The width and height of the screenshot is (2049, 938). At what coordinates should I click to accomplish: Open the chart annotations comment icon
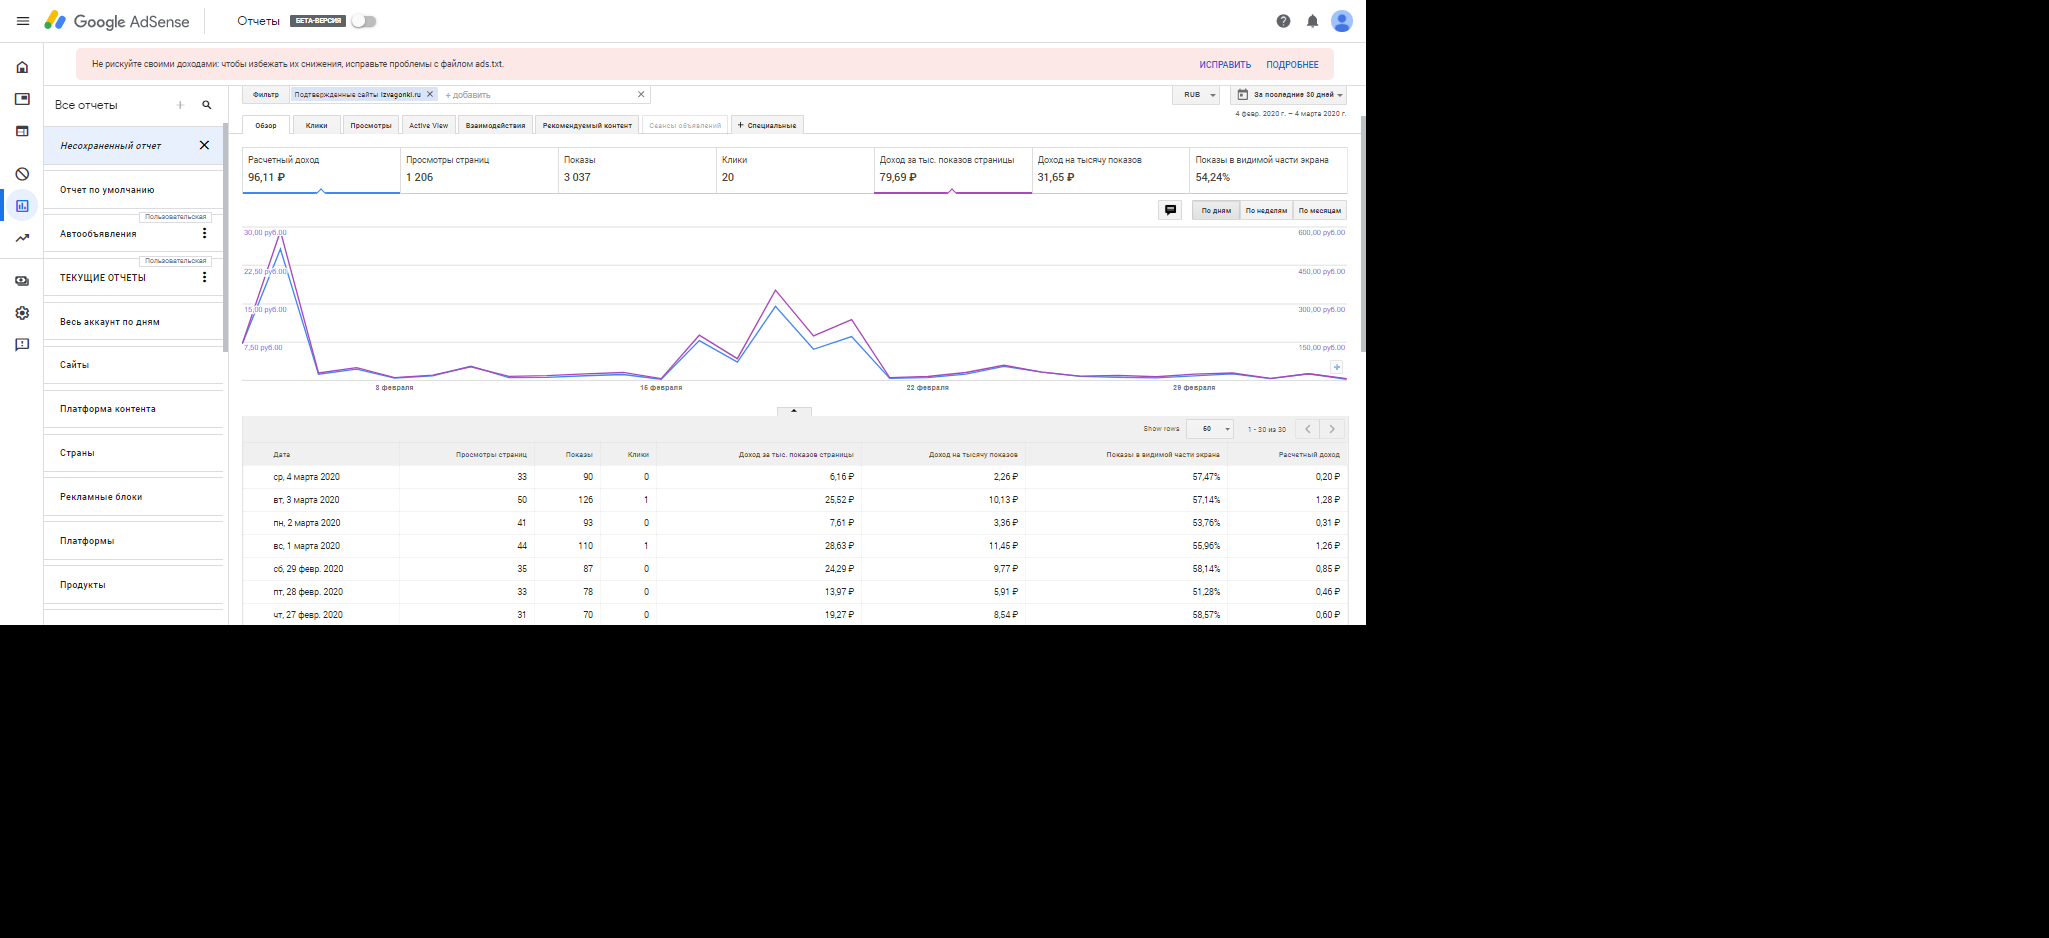pyautogui.click(x=1170, y=210)
